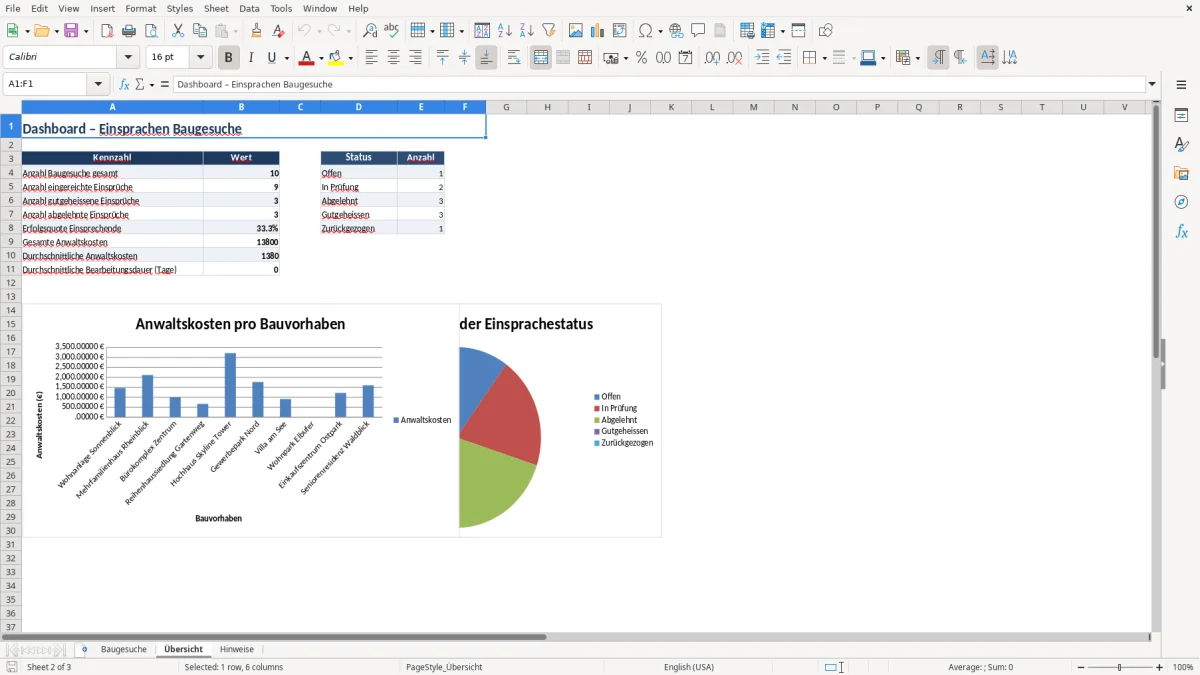Click Sort Descending icon

tap(526, 31)
